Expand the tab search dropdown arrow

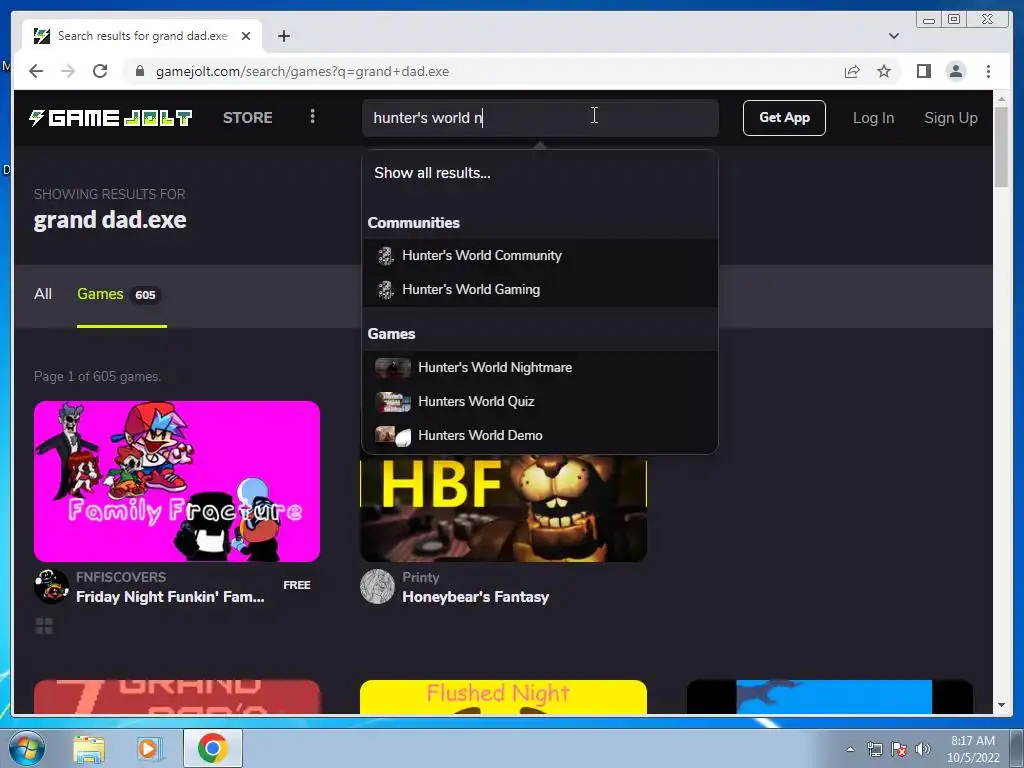(x=893, y=36)
